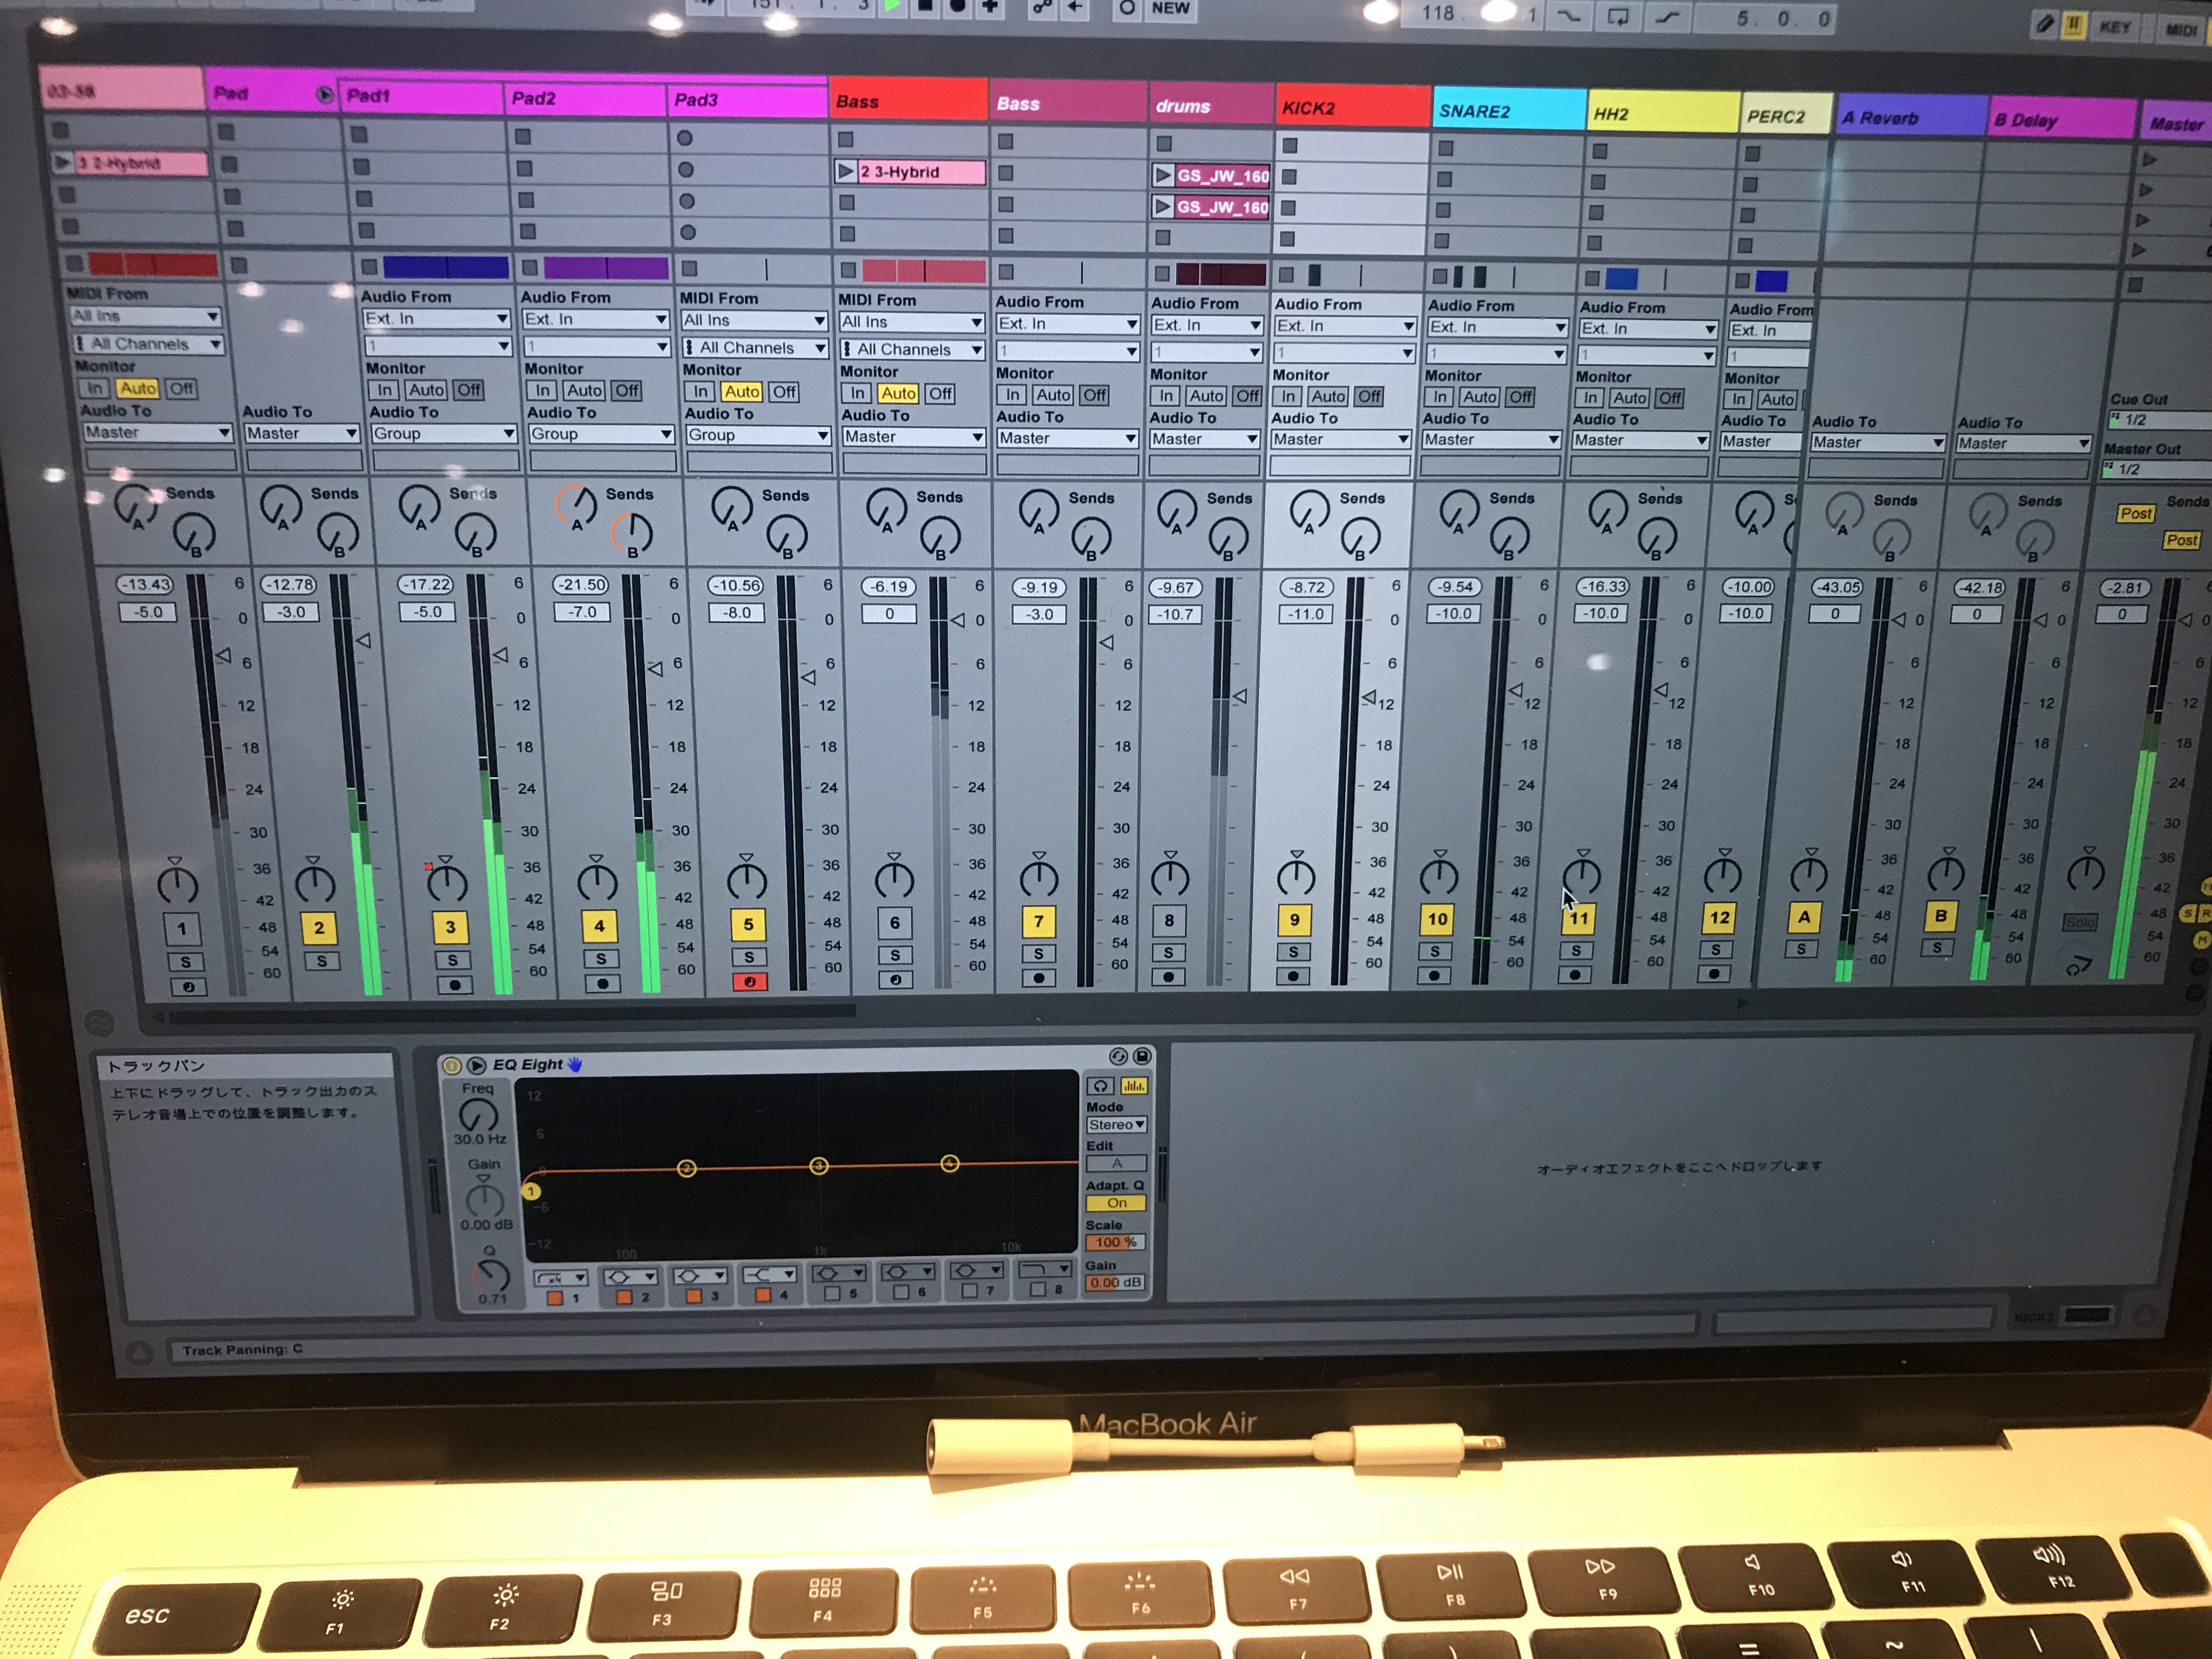Image resolution: width=2212 pixels, height=1659 pixels.
Task: Open Pad2 Audio To Group dropdown
Action: click(x=602, y=434)
